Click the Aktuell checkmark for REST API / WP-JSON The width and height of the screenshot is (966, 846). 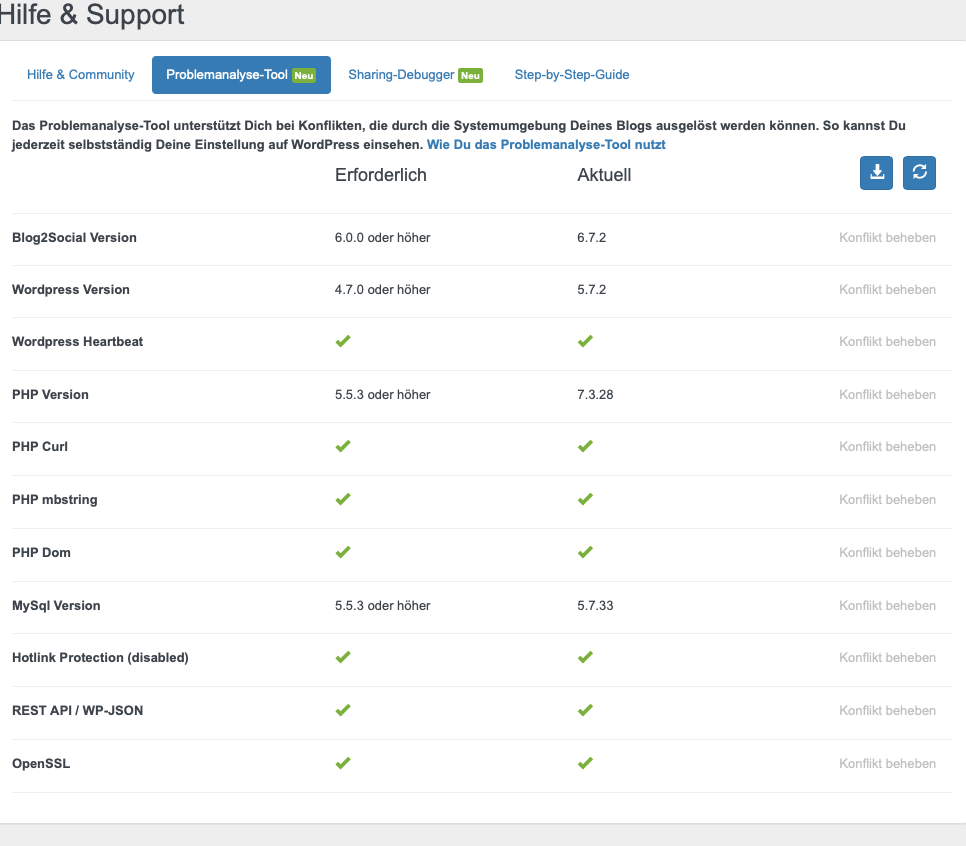(x=585, y=710)
